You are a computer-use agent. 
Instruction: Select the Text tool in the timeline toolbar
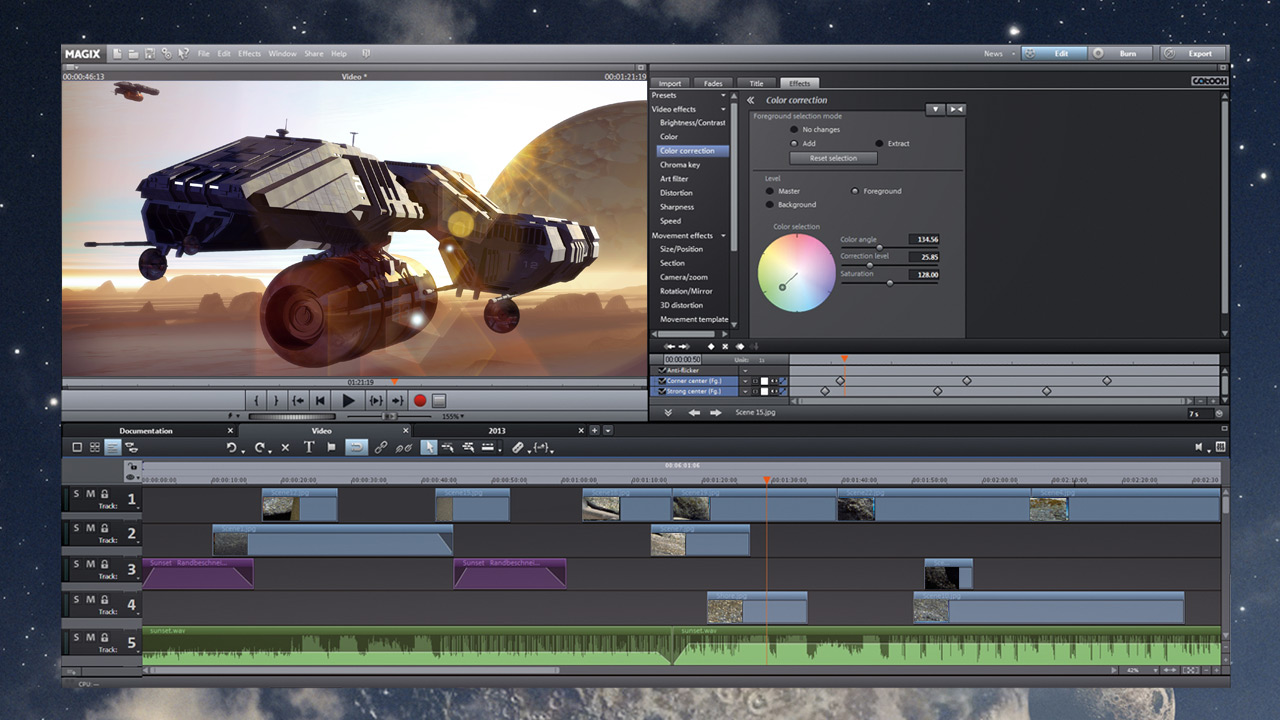(308, 447)
